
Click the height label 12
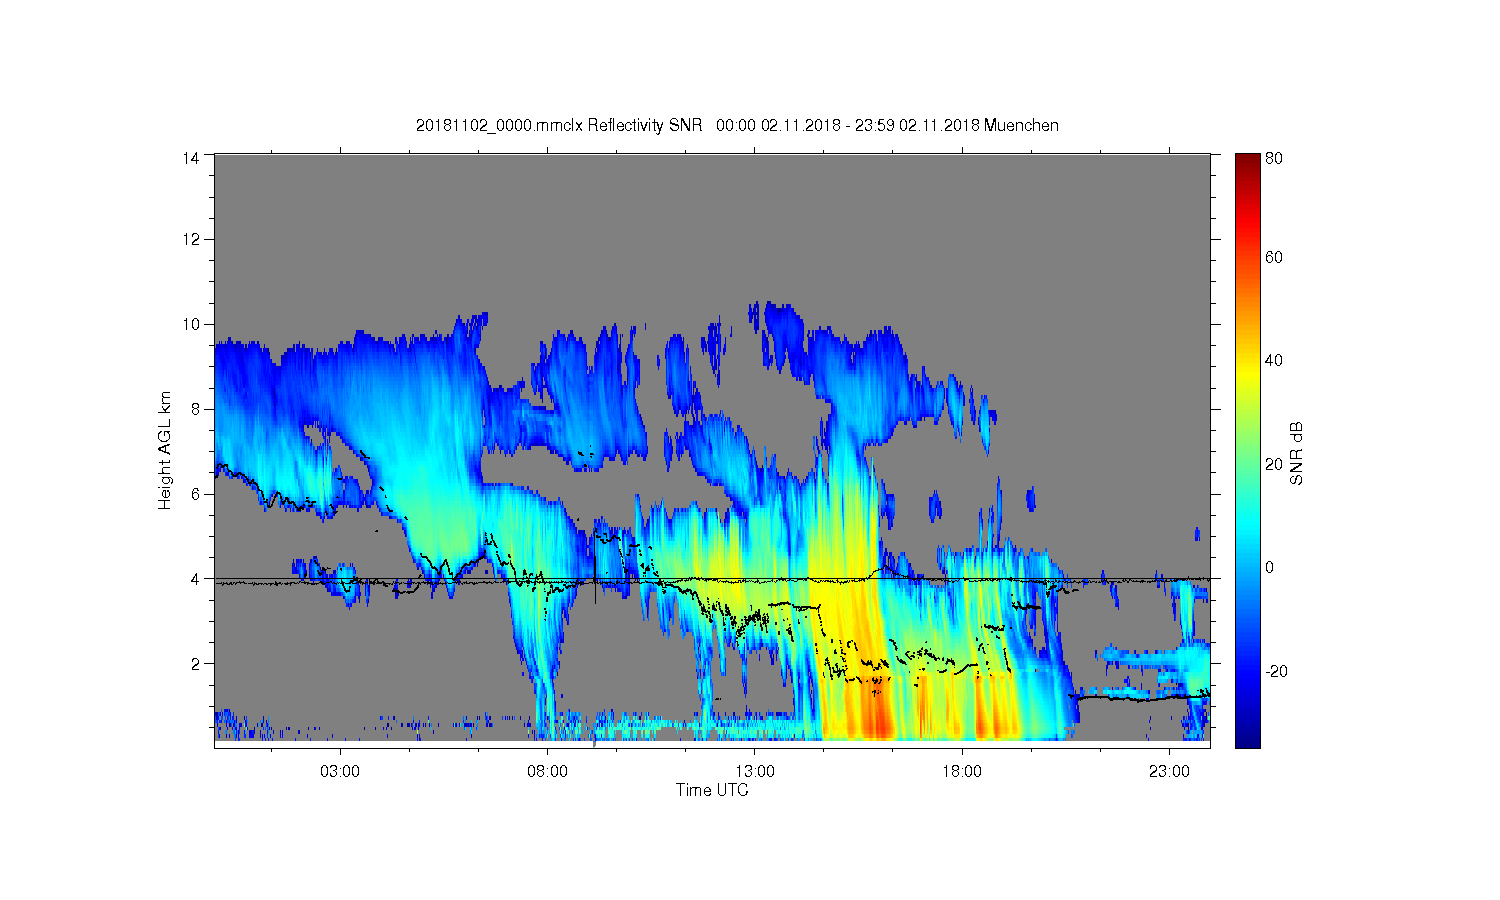(x=192, y=239)
